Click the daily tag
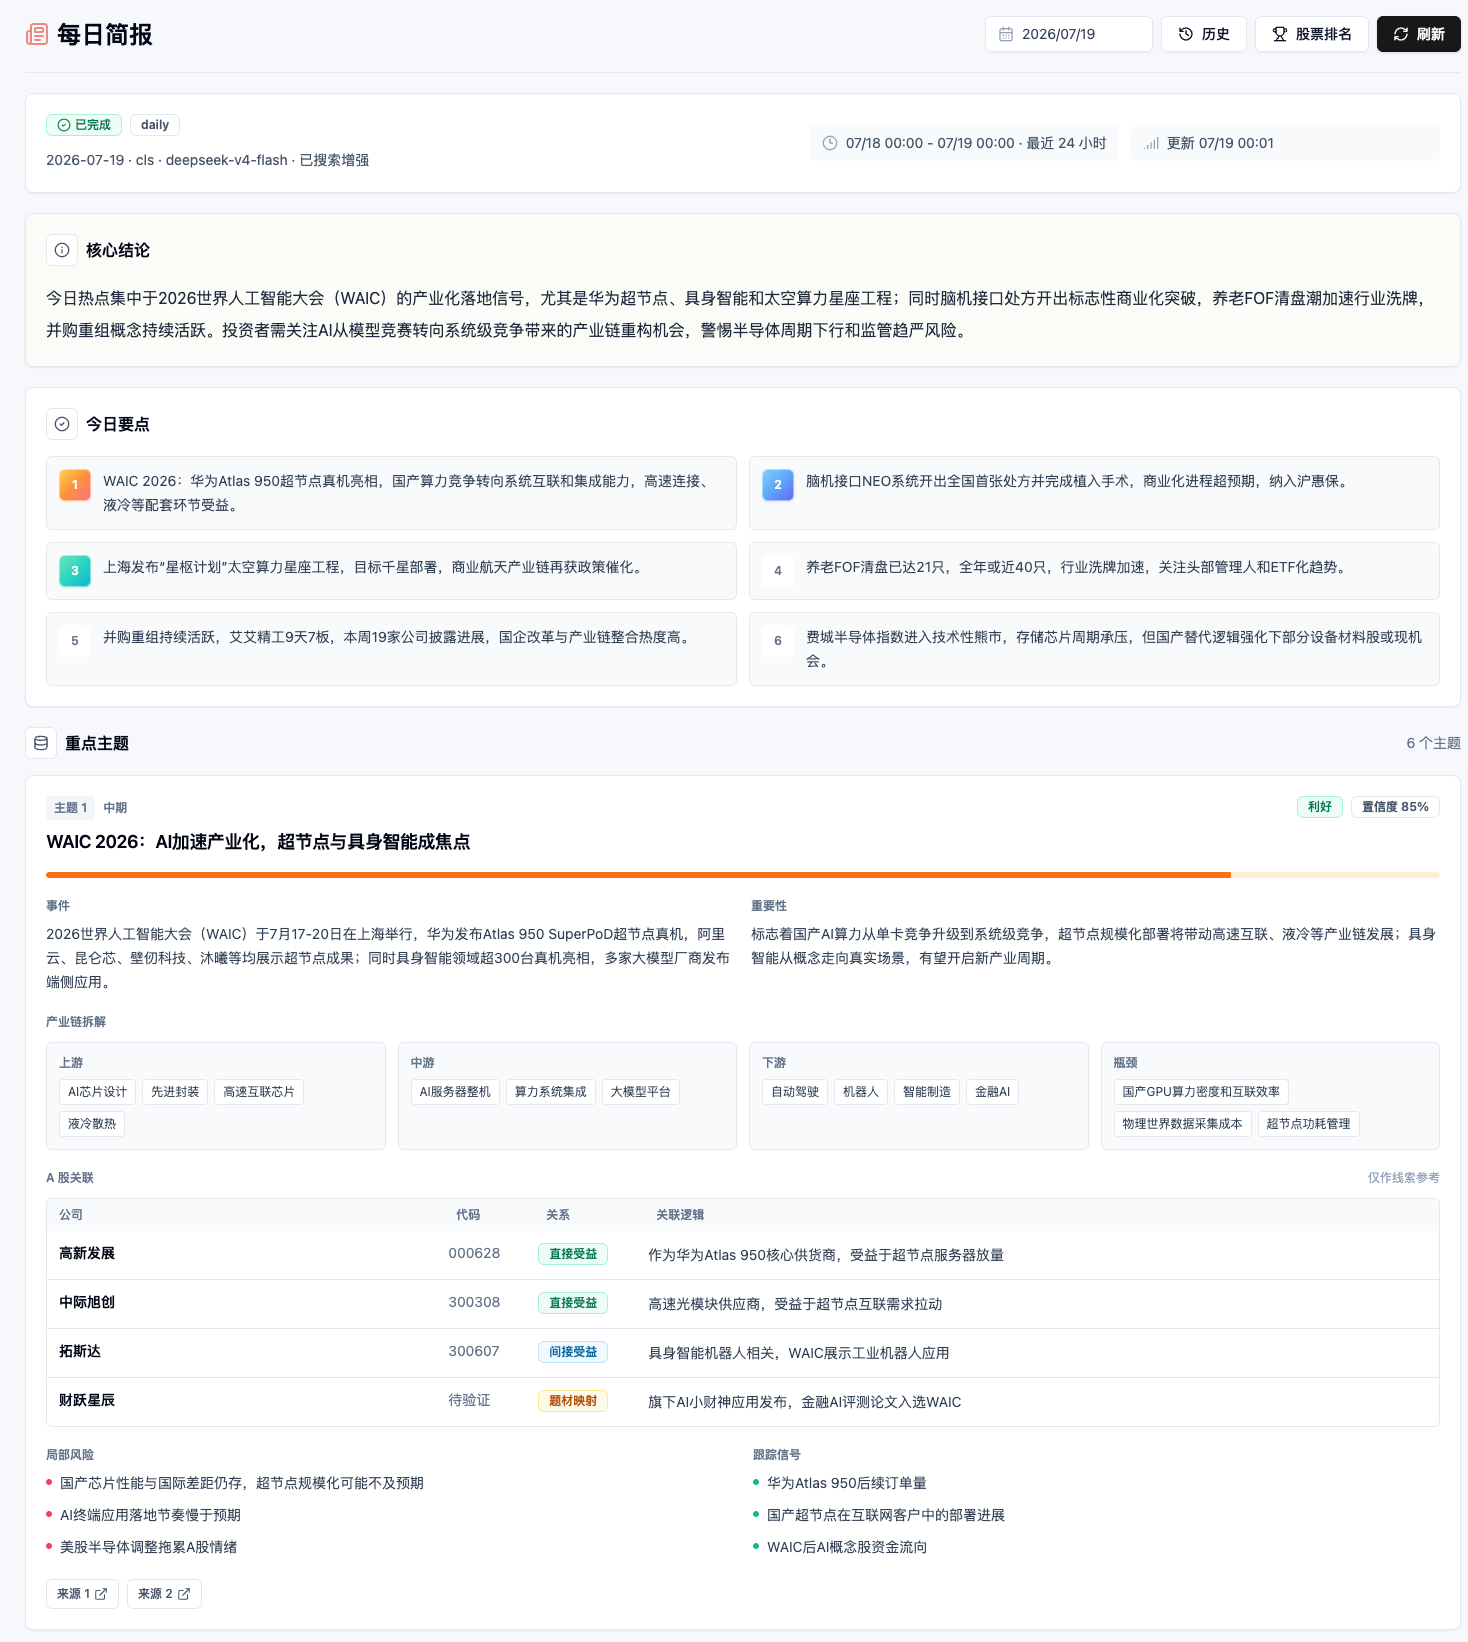Screen dimensions: 1468x1642 click(155, 125)
